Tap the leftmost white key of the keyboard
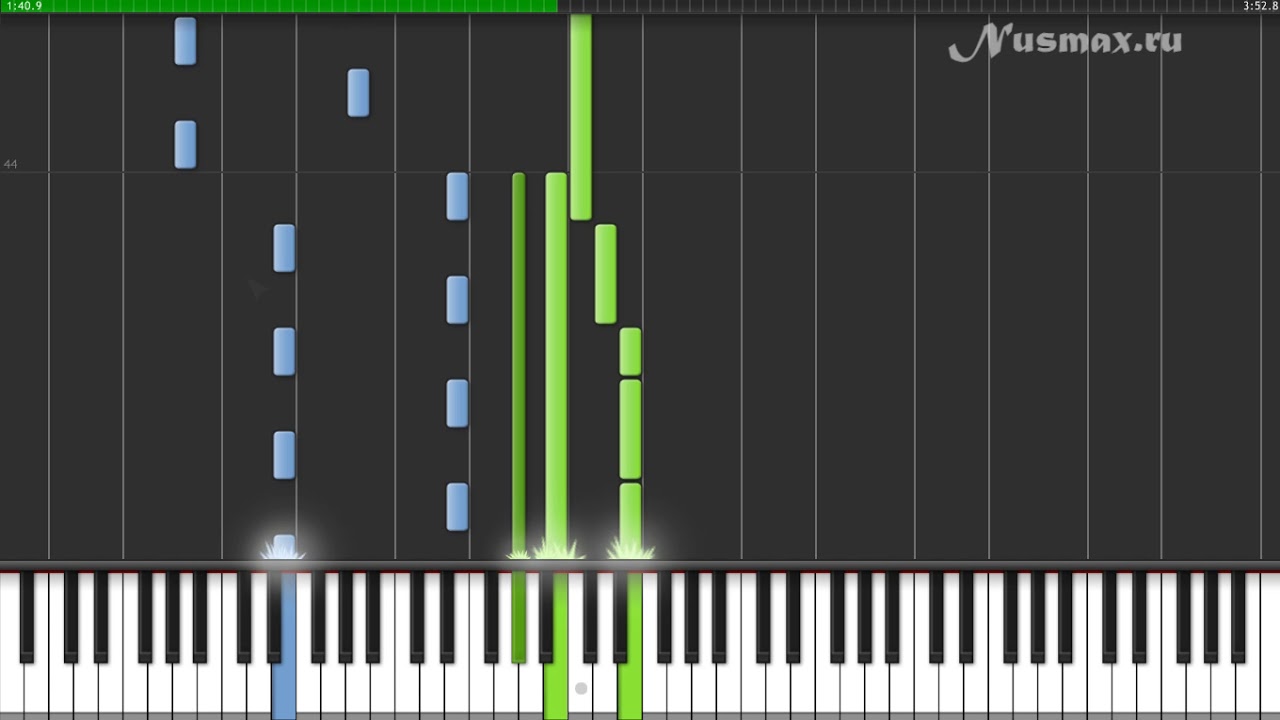Screen dimensions: 1280x720 pos(11,690)
